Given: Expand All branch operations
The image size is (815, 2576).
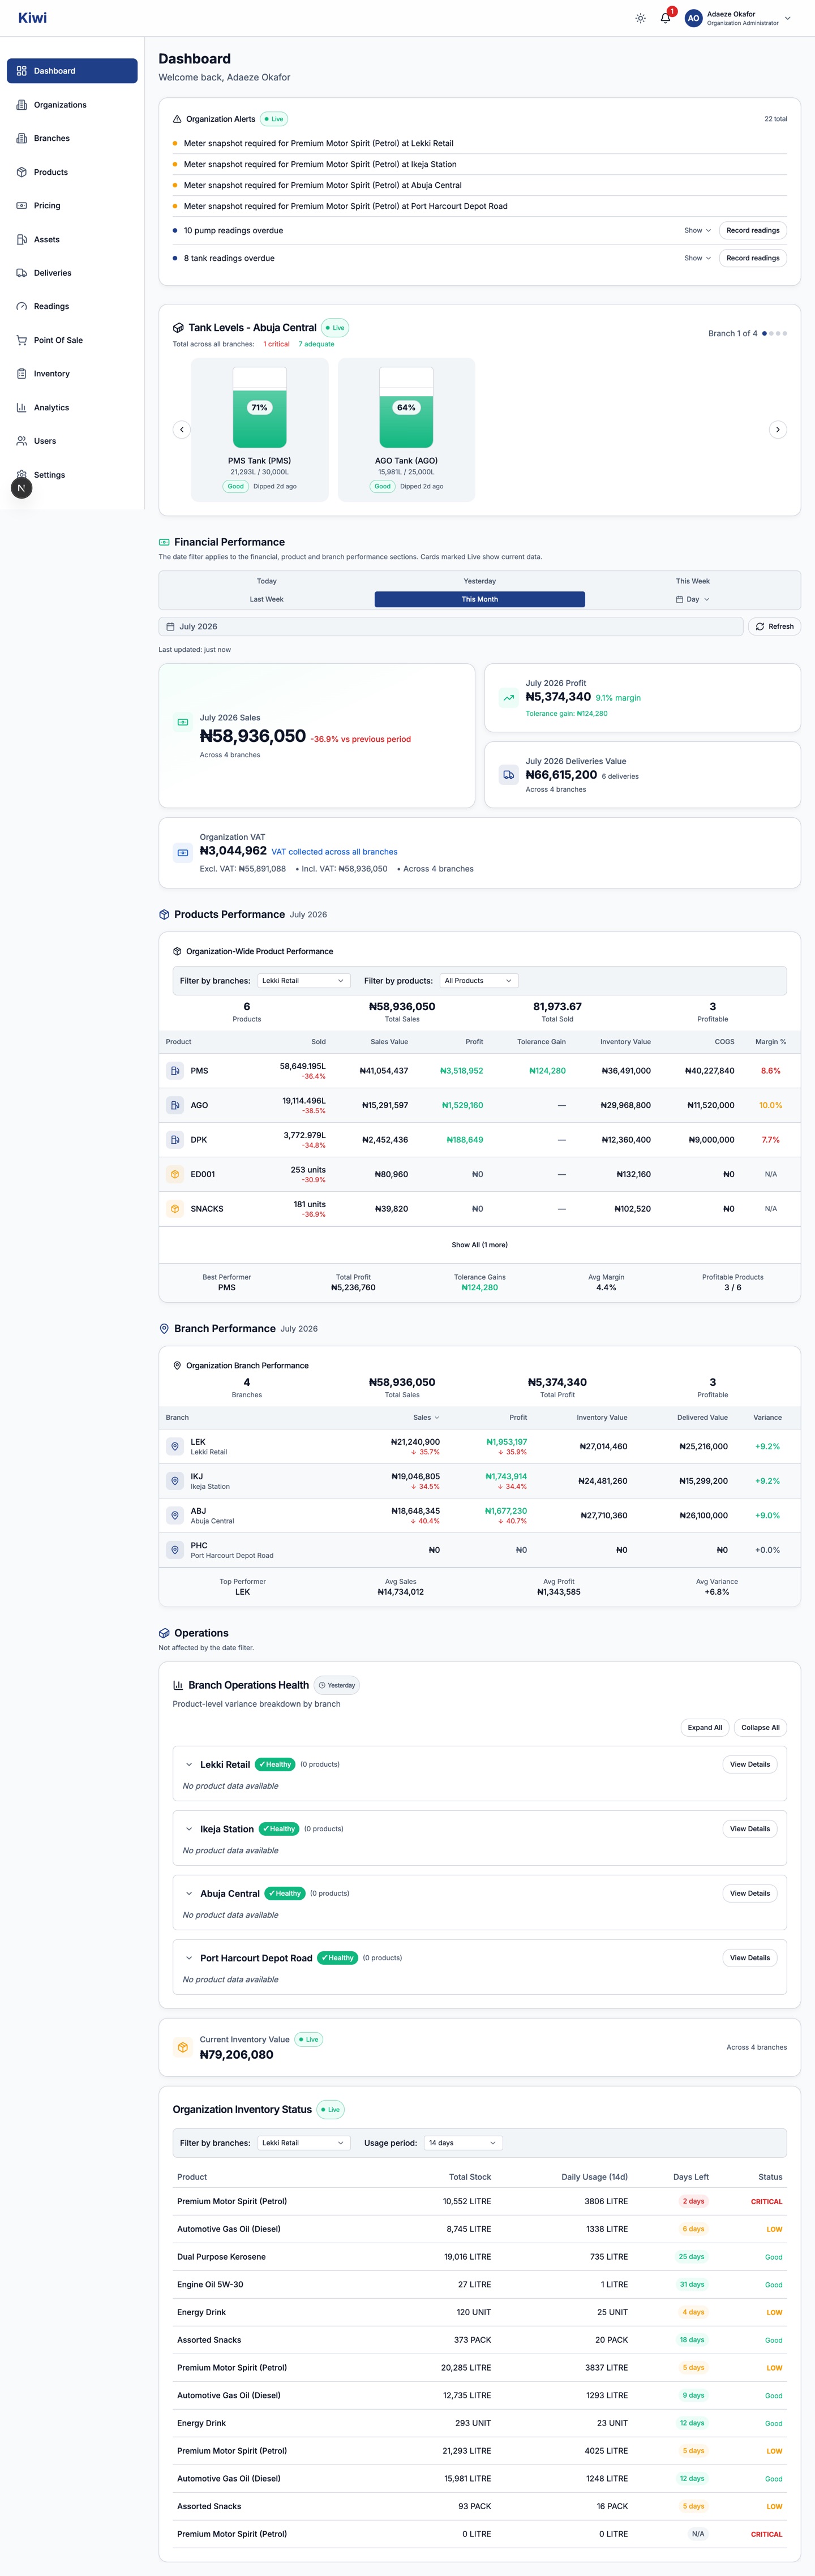Looking at the screenshot, I should [x=705, y=1727].
